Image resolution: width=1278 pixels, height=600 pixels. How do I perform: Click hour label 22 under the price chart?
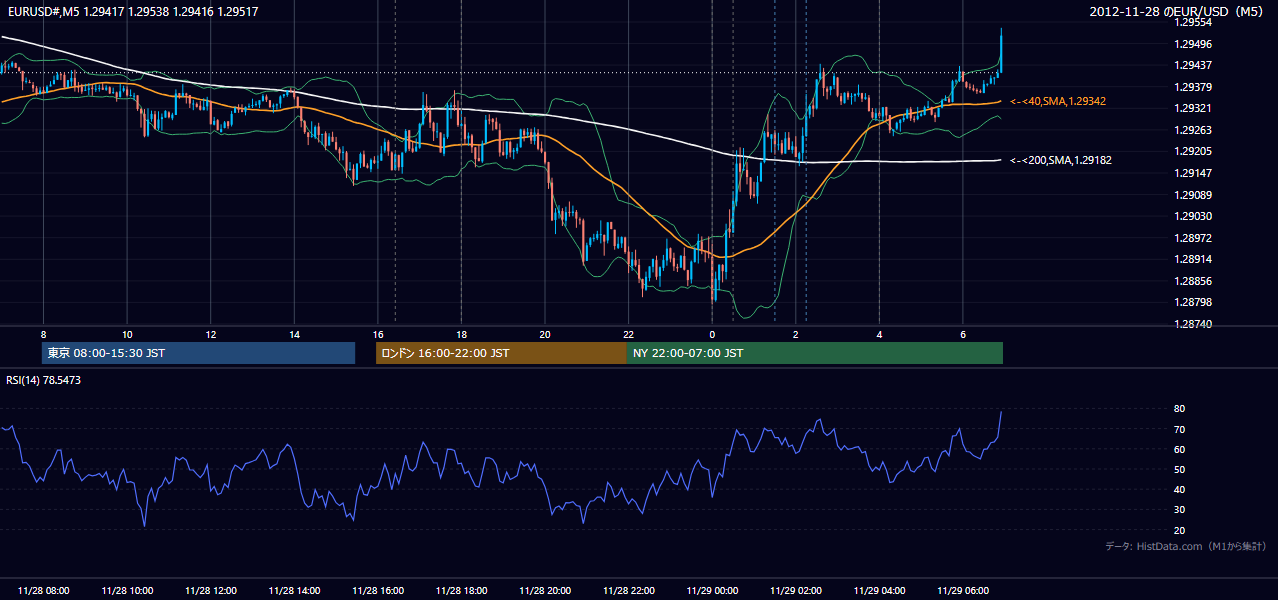628,334
